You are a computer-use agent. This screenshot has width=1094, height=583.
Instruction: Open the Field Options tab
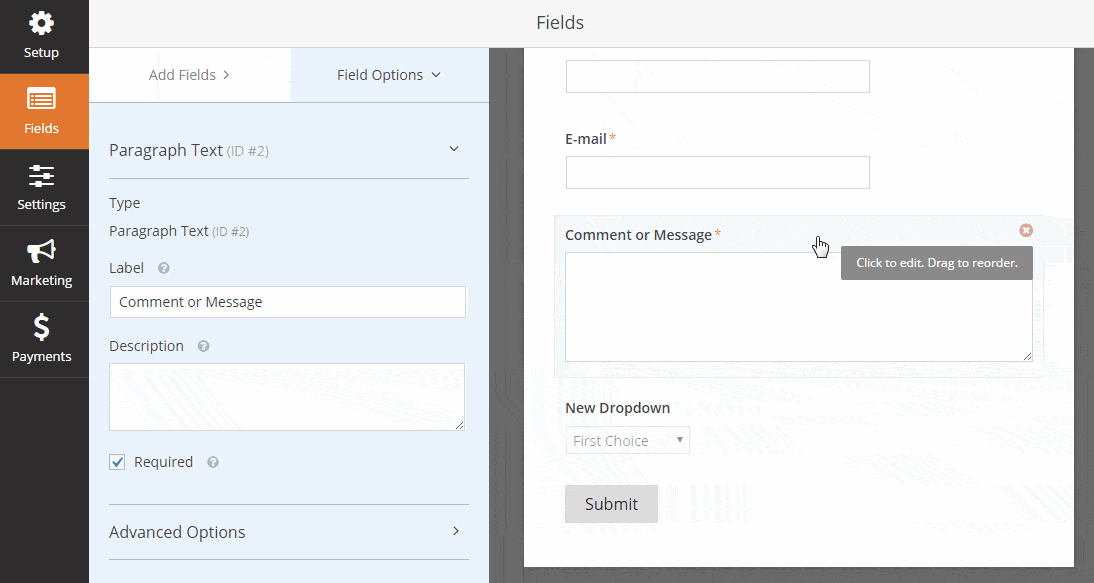click(389, 74)
